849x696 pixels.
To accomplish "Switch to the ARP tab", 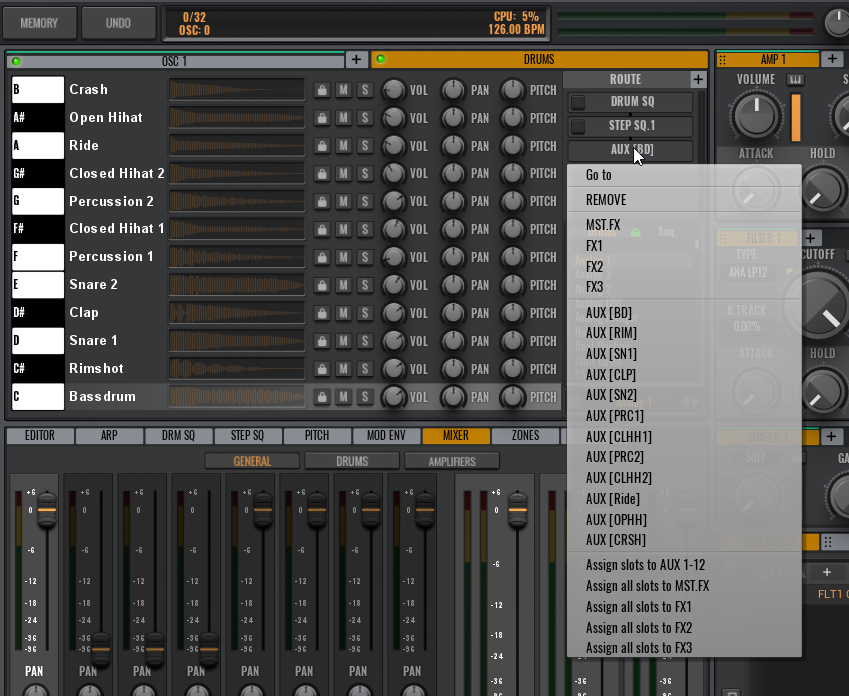I will tap(109, 435).
